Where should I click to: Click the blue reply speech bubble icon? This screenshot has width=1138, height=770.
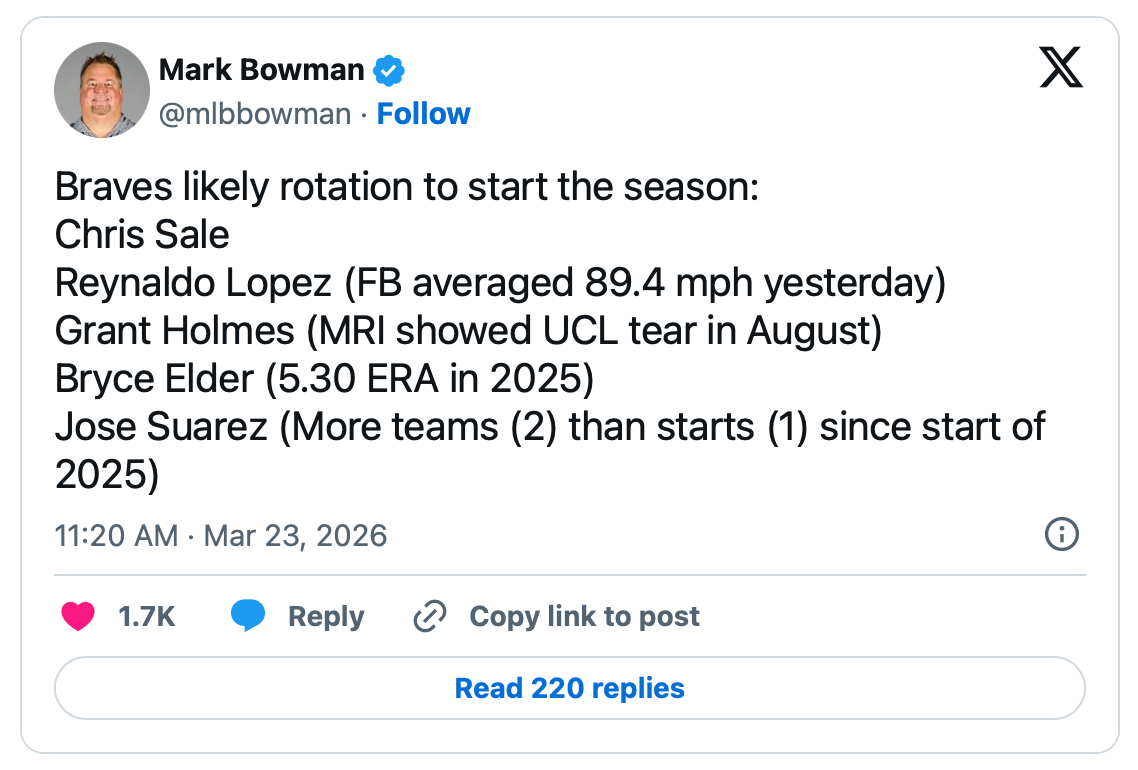point(248,616)
